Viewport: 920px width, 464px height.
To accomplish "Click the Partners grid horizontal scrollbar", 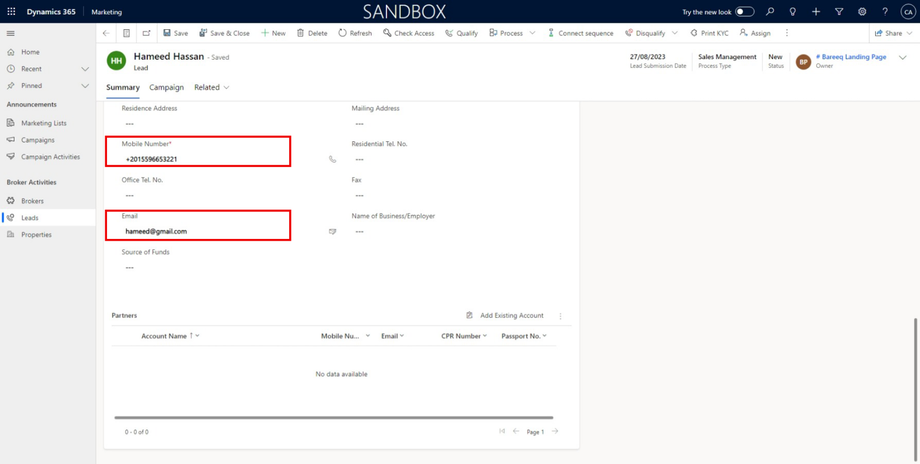I will (x=334, y=418).
